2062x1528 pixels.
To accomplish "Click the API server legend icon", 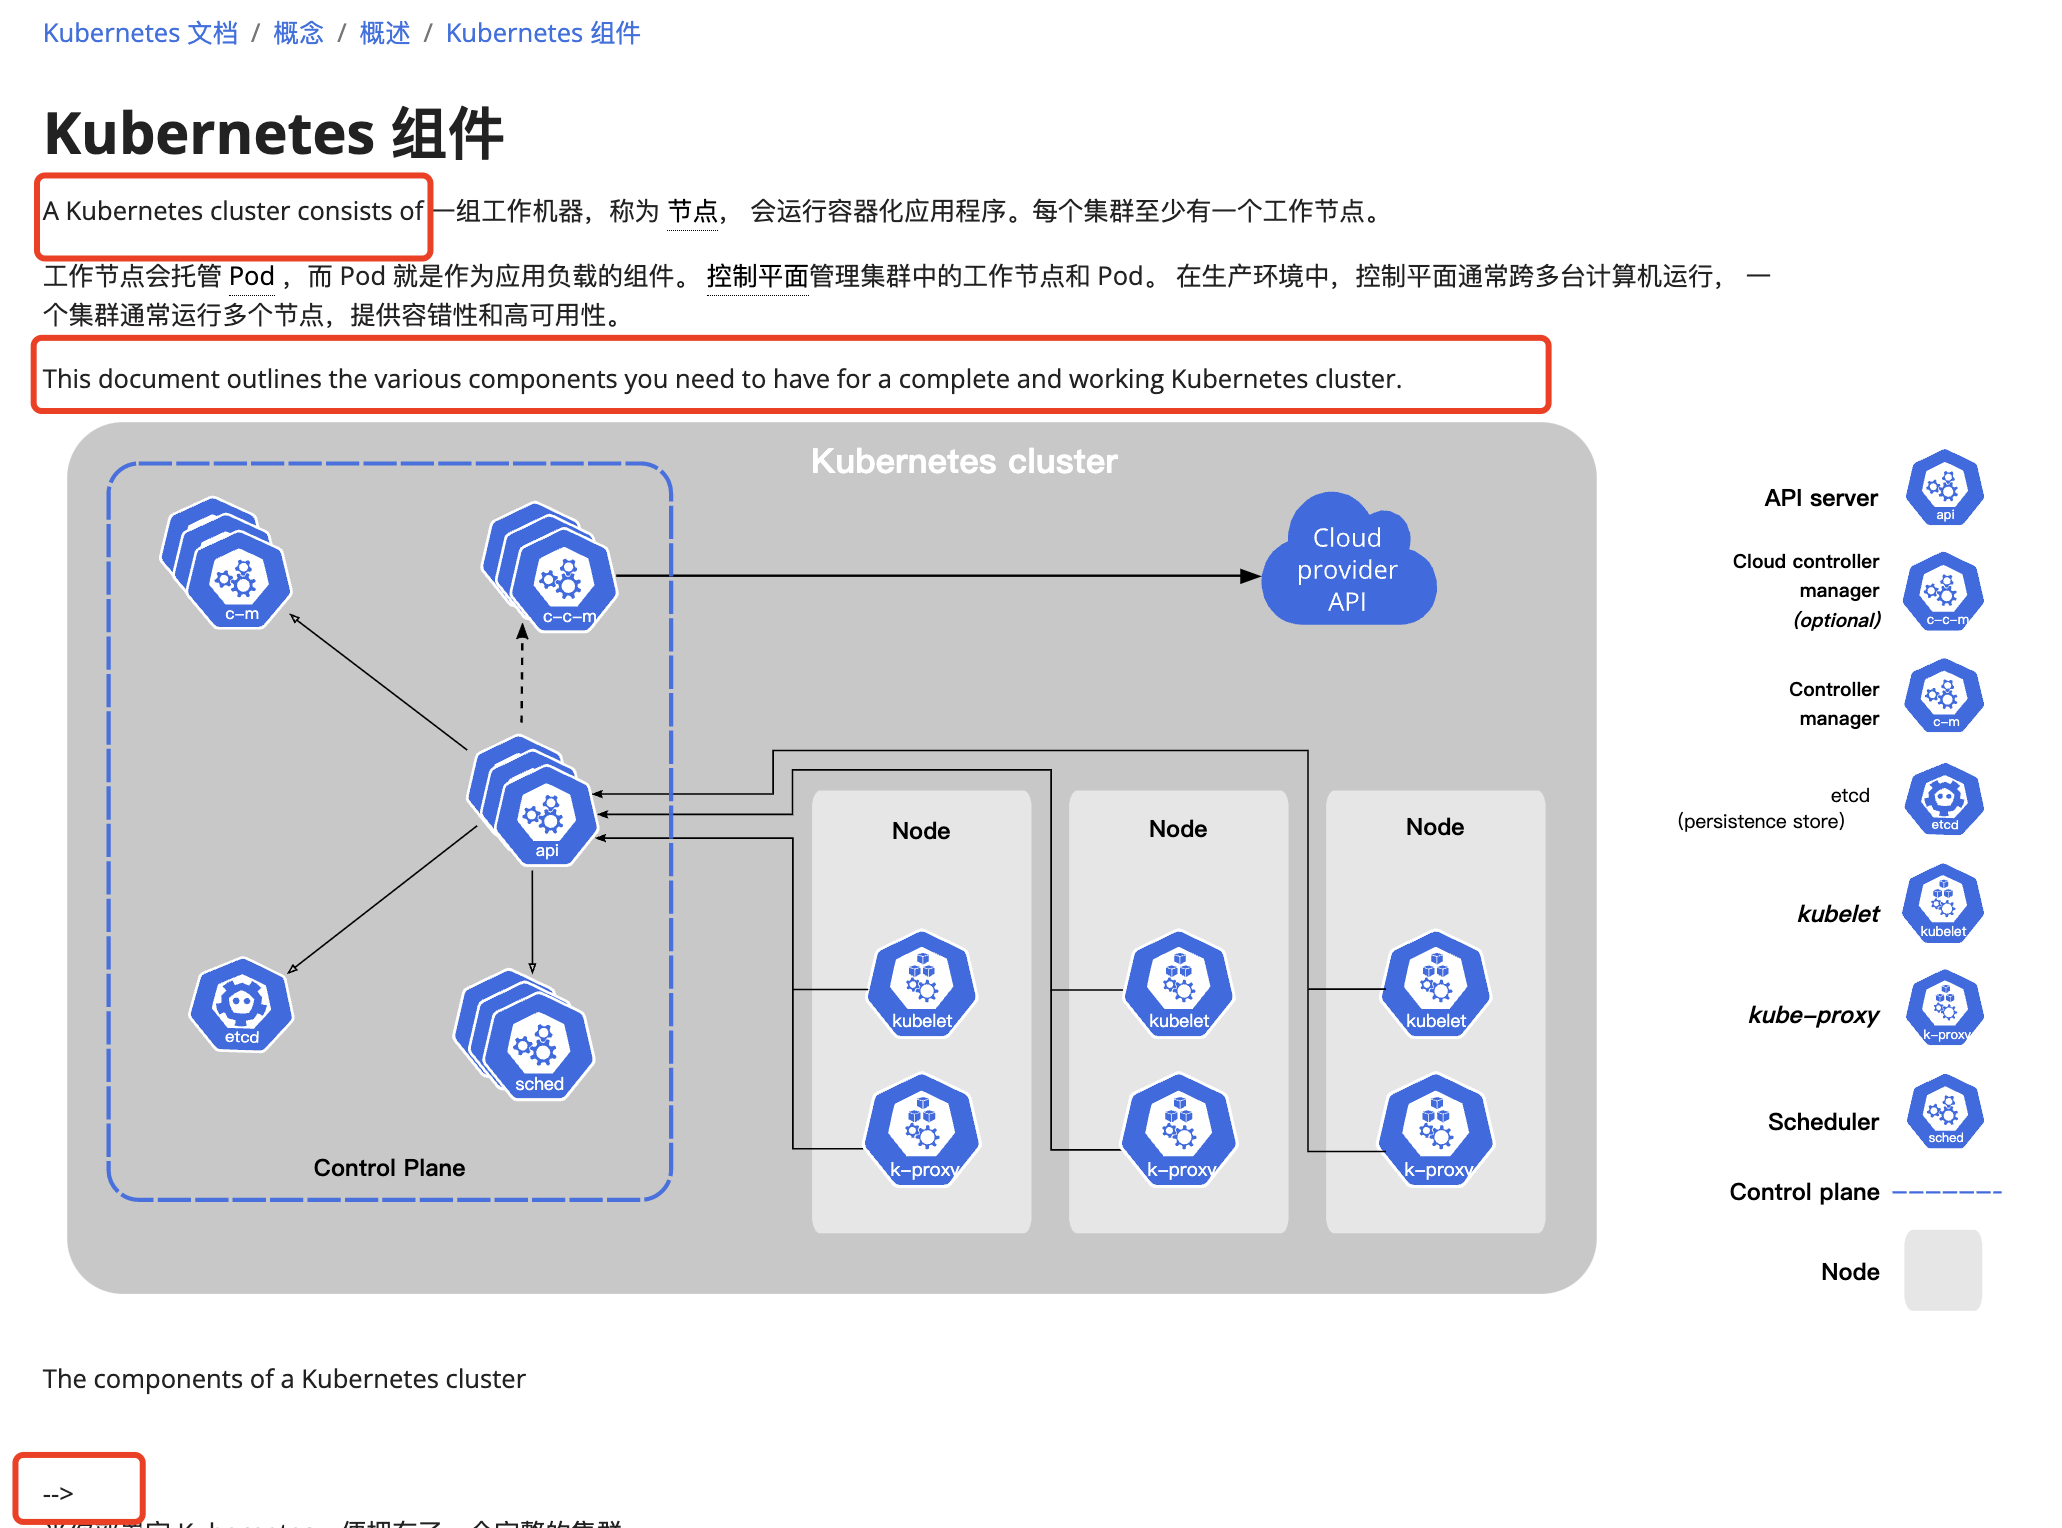I will [1944, 489].
